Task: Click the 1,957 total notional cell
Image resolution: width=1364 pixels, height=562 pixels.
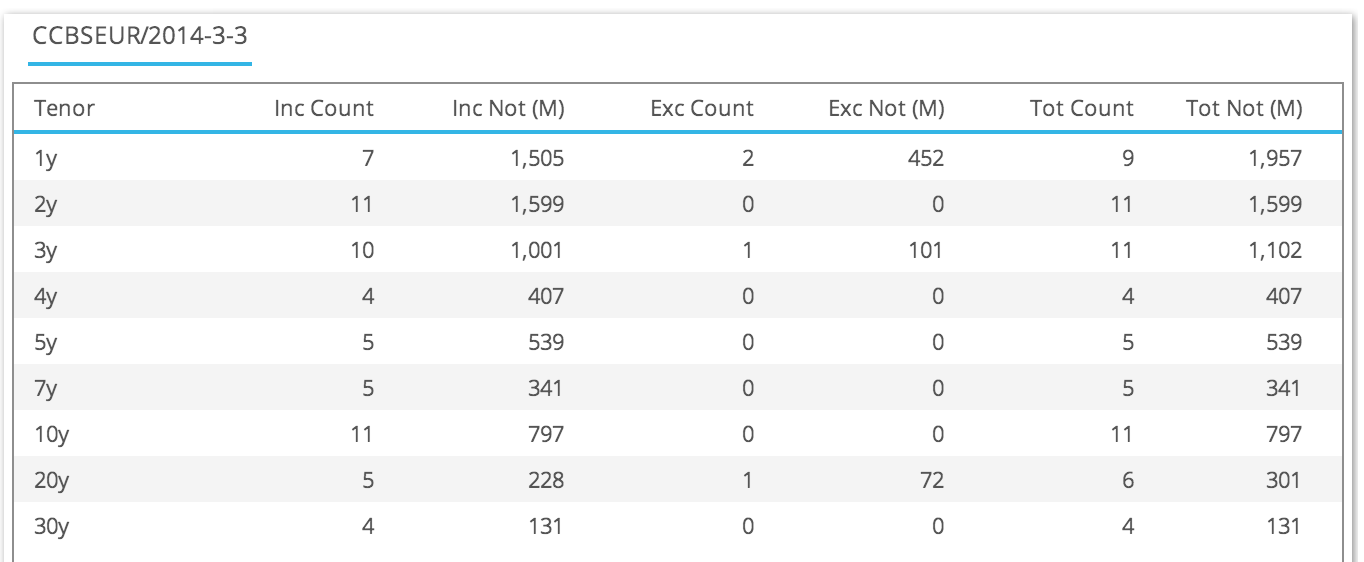Action: pos(1276,158)
